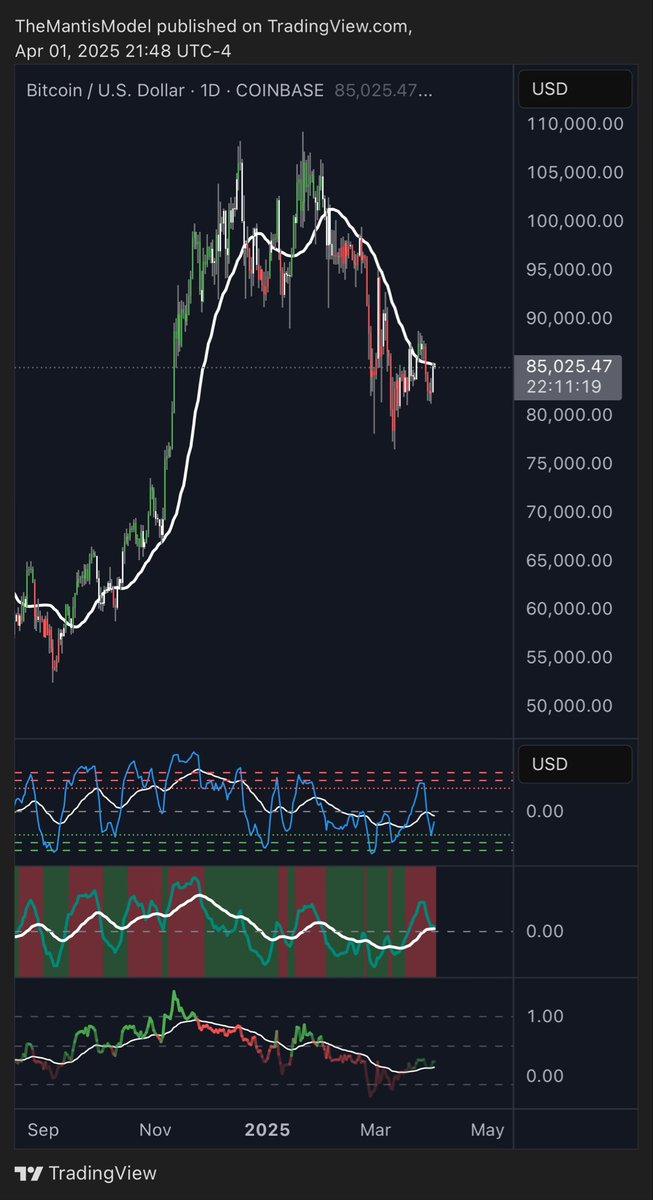653x1200 pixels.
Task: Click the Nov label on time axis
Action: (x=155, y=1130)
